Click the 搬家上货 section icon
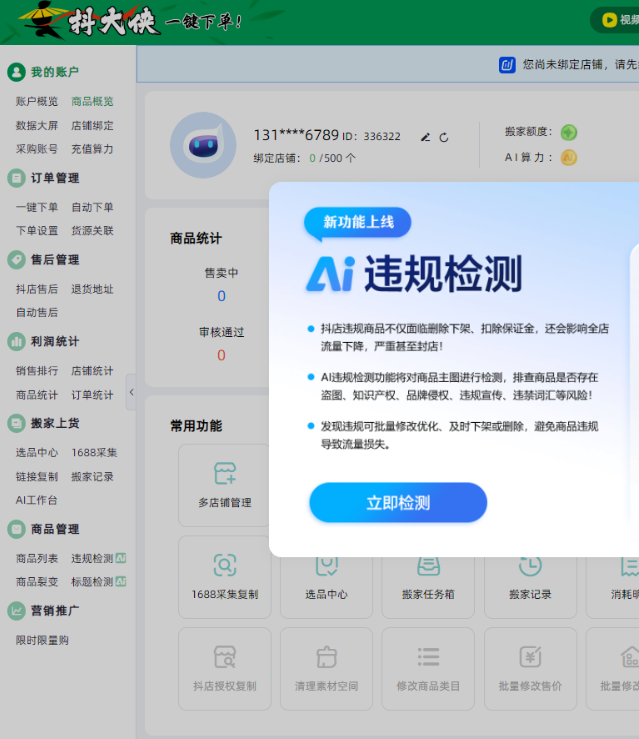This screenshot has width=639, height=739. 16,423
